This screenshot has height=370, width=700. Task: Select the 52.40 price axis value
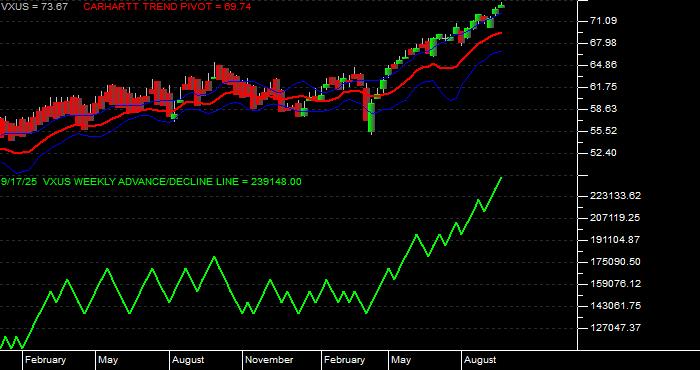pos(603,153)
